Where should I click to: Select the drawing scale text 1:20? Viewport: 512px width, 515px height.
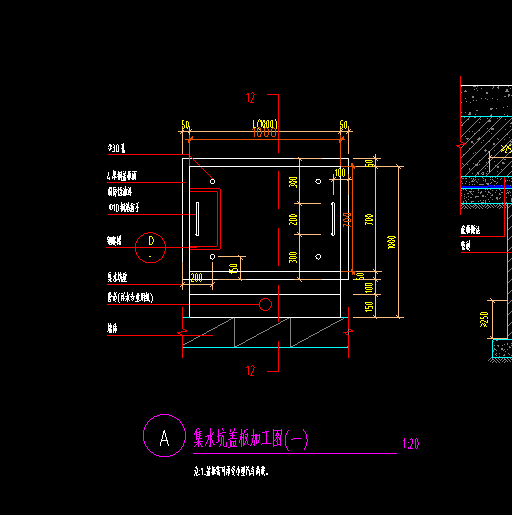coord(411,444)
